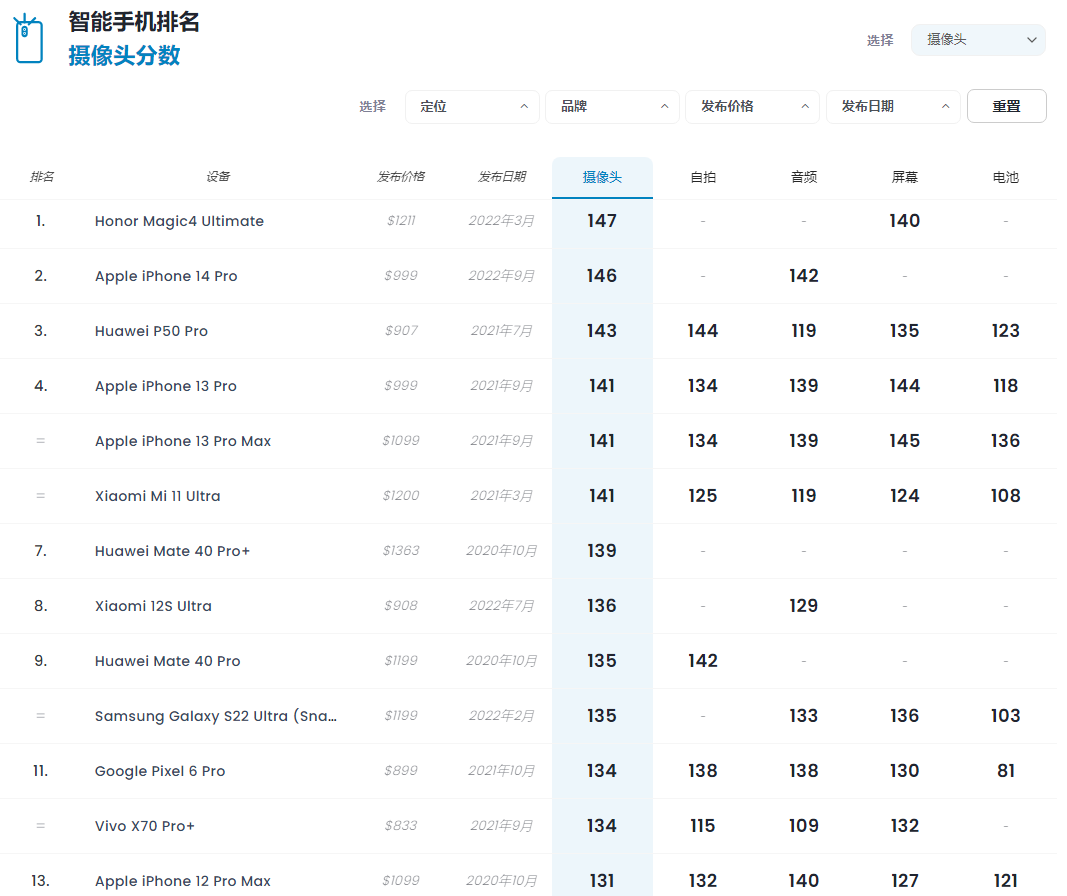The height and width of the screenshot is (896, 1067).
Task: Click the 音频 column header
Action: (803, 176)
